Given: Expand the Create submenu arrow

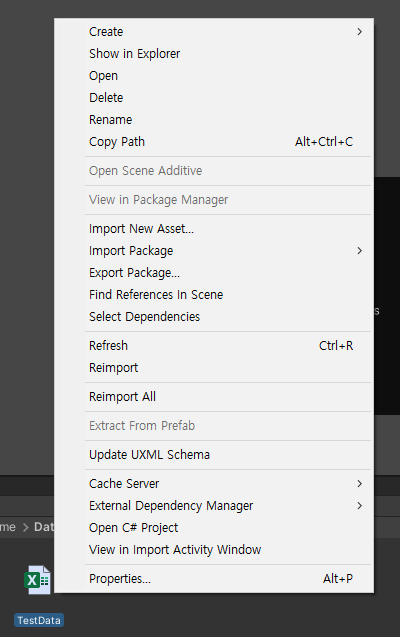Looking at the screenshot, I should pyautogui.click(x=359, y=32).
